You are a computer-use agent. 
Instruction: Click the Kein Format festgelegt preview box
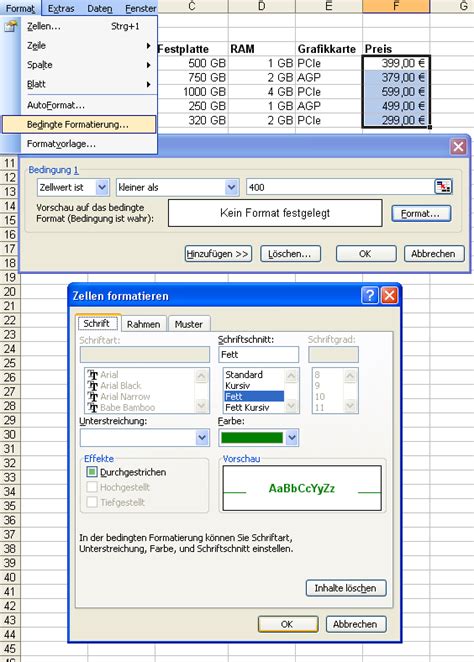(275, 213)
